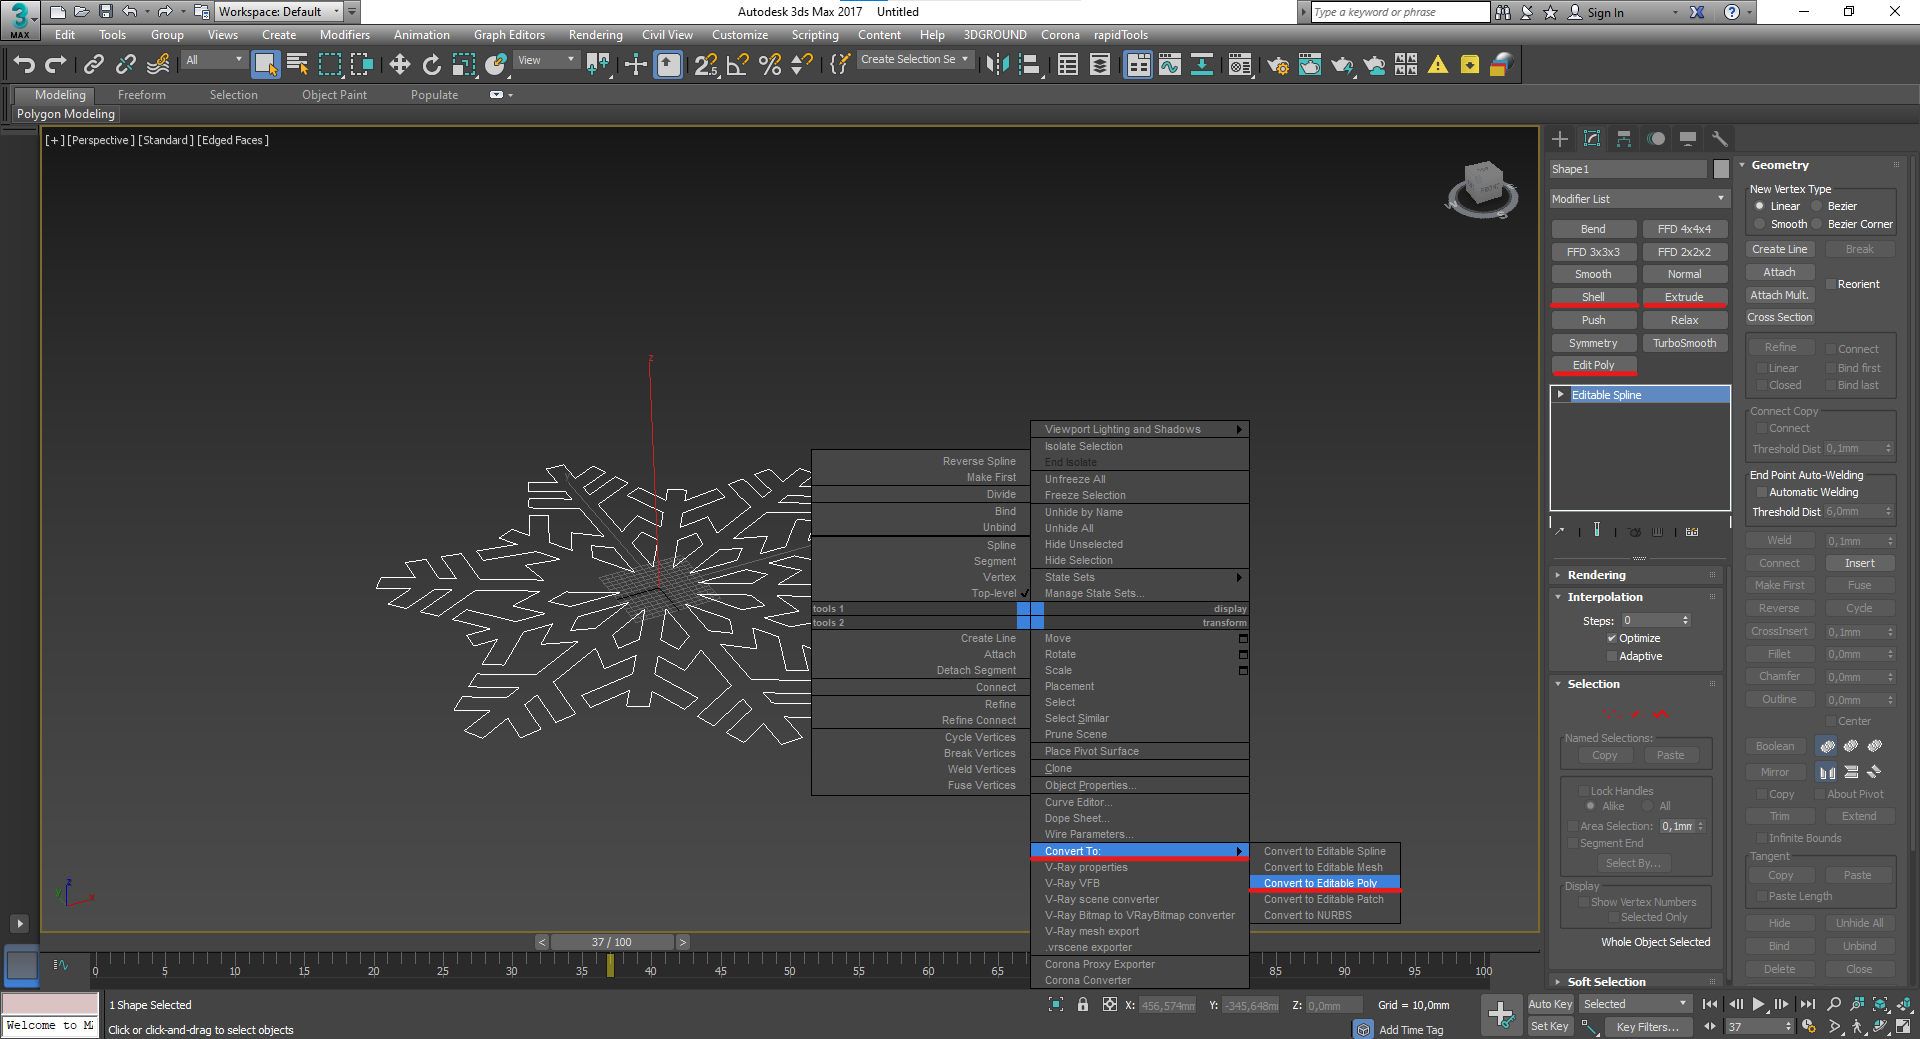
Task: Toggle the Reorient checkbox
Action: [1831, 284]
